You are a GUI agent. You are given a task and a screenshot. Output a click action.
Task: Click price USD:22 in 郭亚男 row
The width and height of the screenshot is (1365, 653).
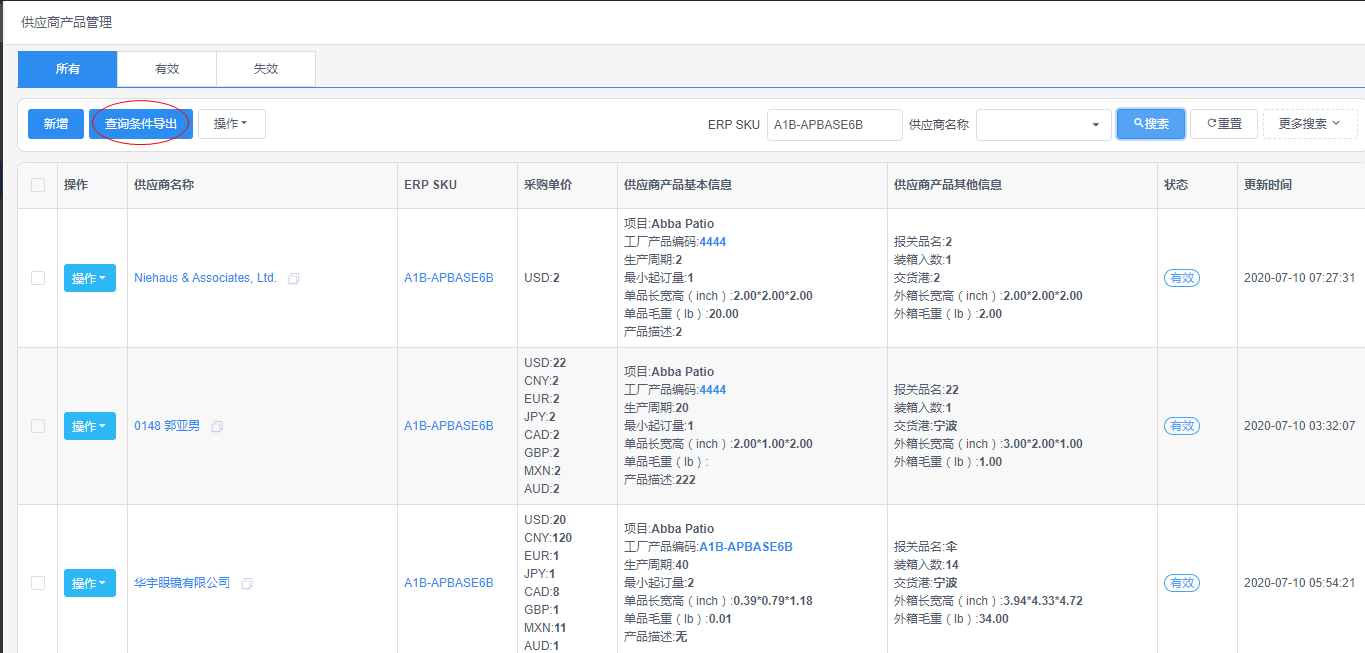[x=545, y=363]
